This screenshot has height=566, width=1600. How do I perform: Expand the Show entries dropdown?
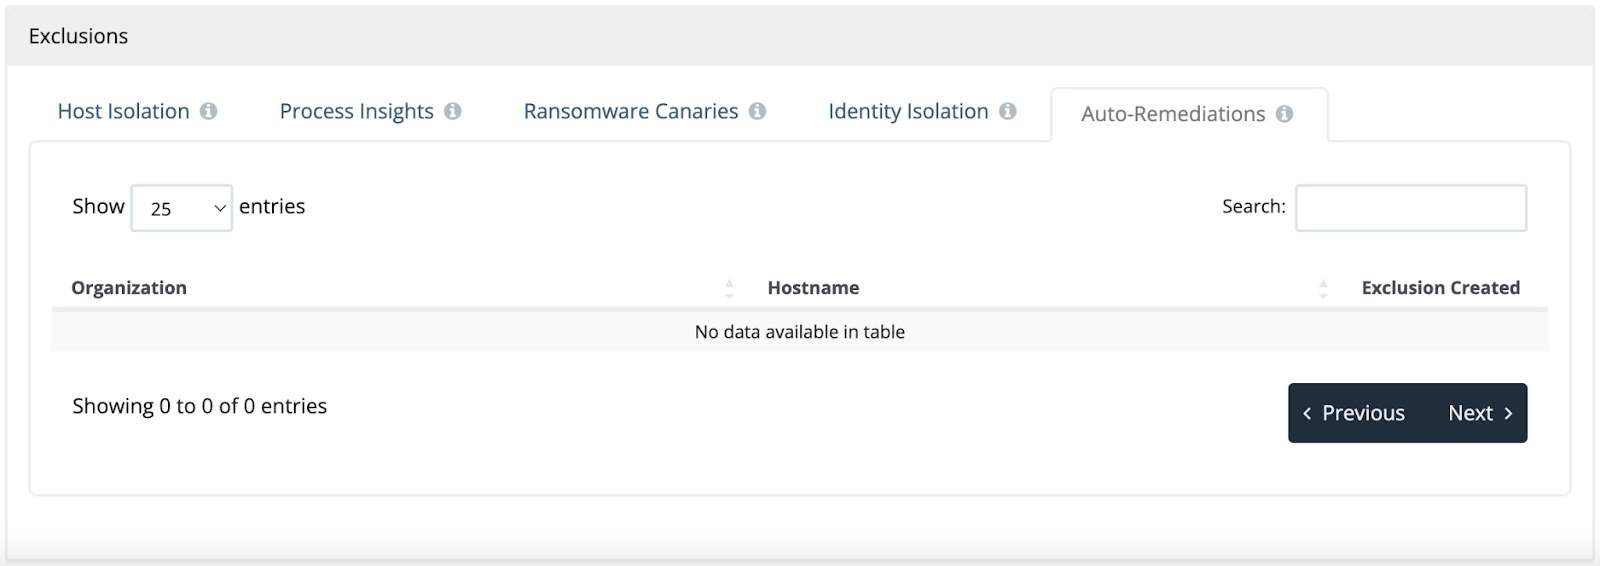(182, 208)
